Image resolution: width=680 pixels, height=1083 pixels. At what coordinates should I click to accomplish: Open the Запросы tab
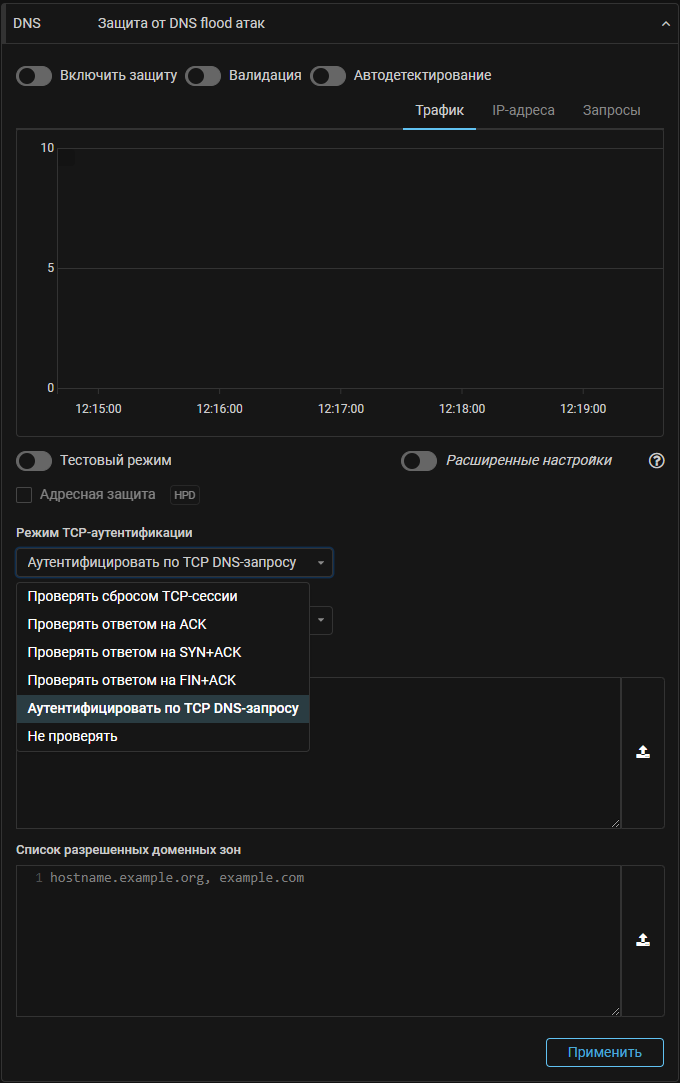[x=611, y=110]
